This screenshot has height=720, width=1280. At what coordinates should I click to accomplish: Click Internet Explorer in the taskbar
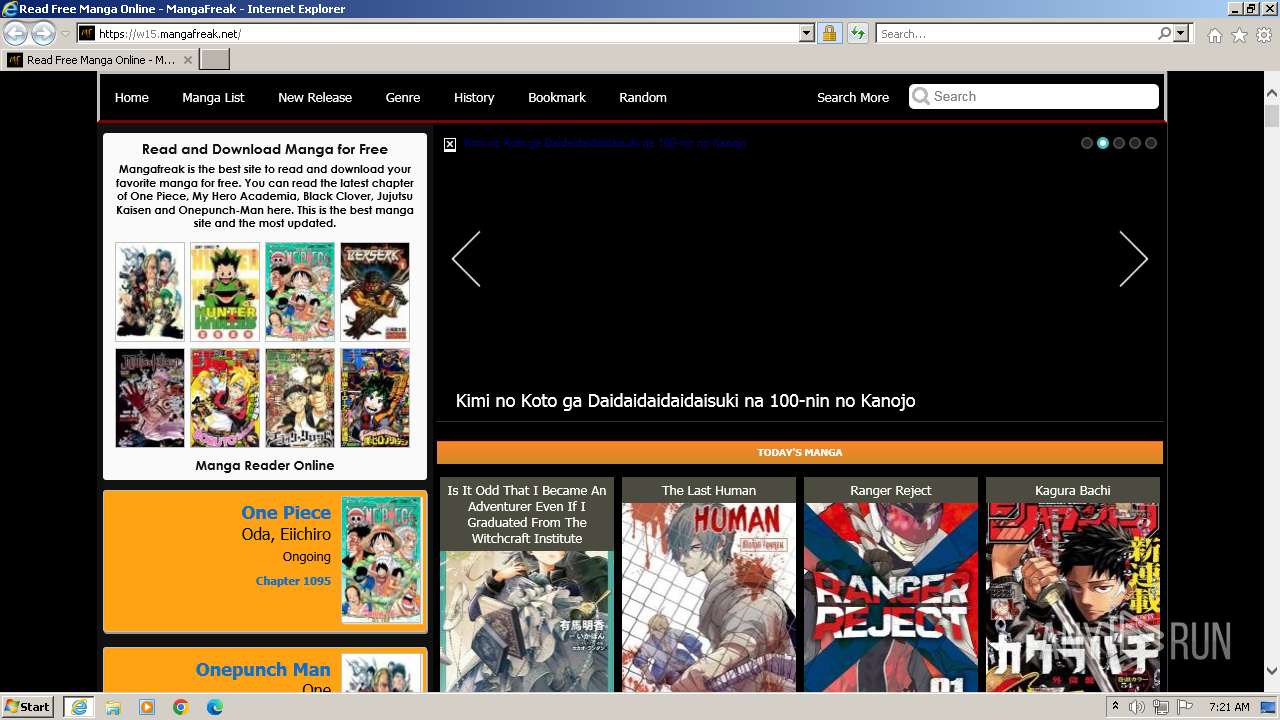[78, 707]
